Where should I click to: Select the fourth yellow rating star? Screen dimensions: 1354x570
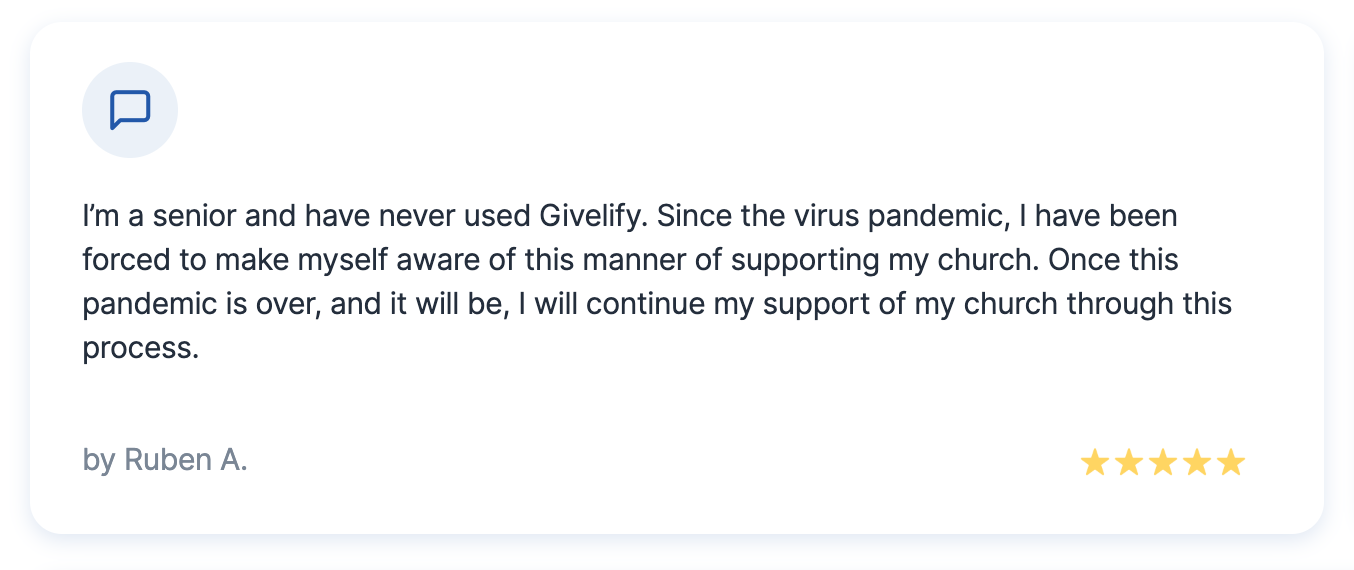pos(1197,462)
